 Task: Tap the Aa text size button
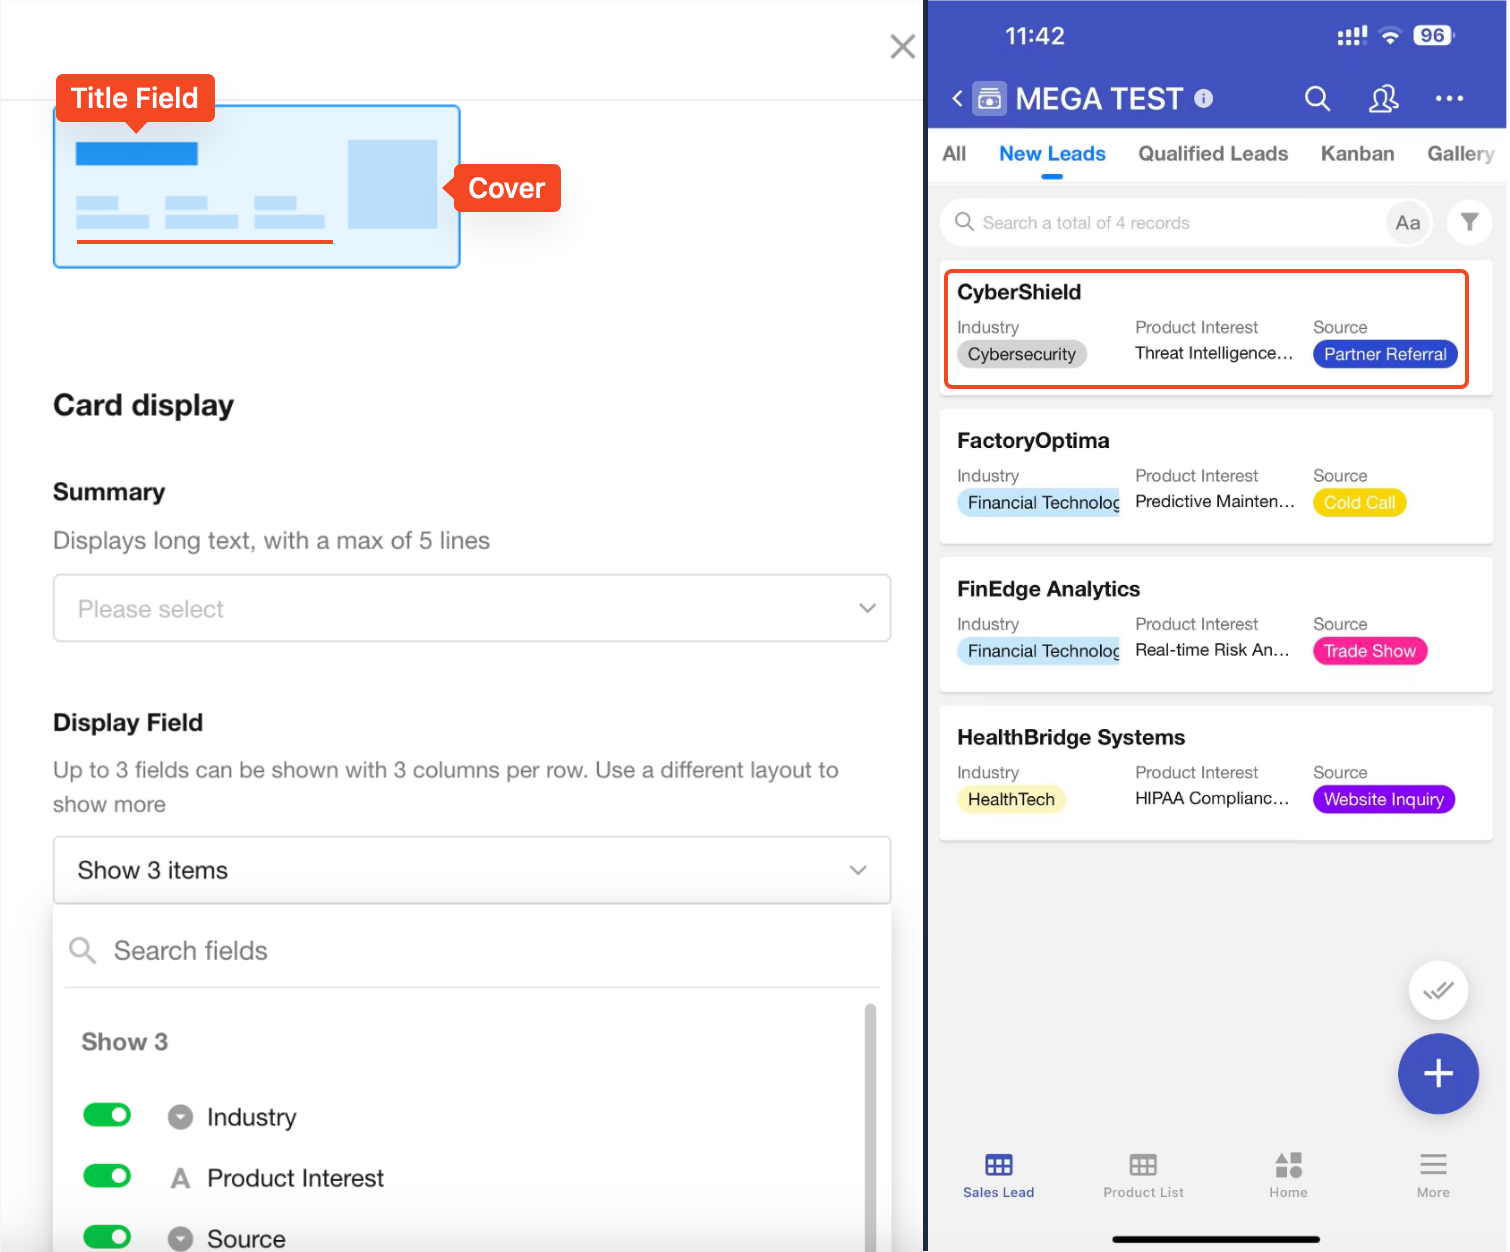tap(1407, 223)
